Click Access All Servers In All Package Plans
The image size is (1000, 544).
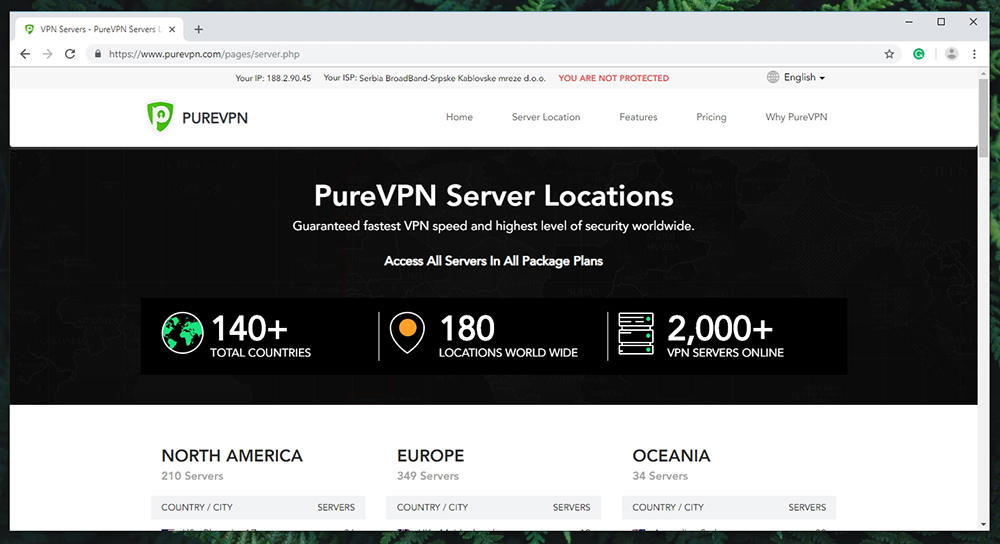pyautogui.click(x=494, y=261)
